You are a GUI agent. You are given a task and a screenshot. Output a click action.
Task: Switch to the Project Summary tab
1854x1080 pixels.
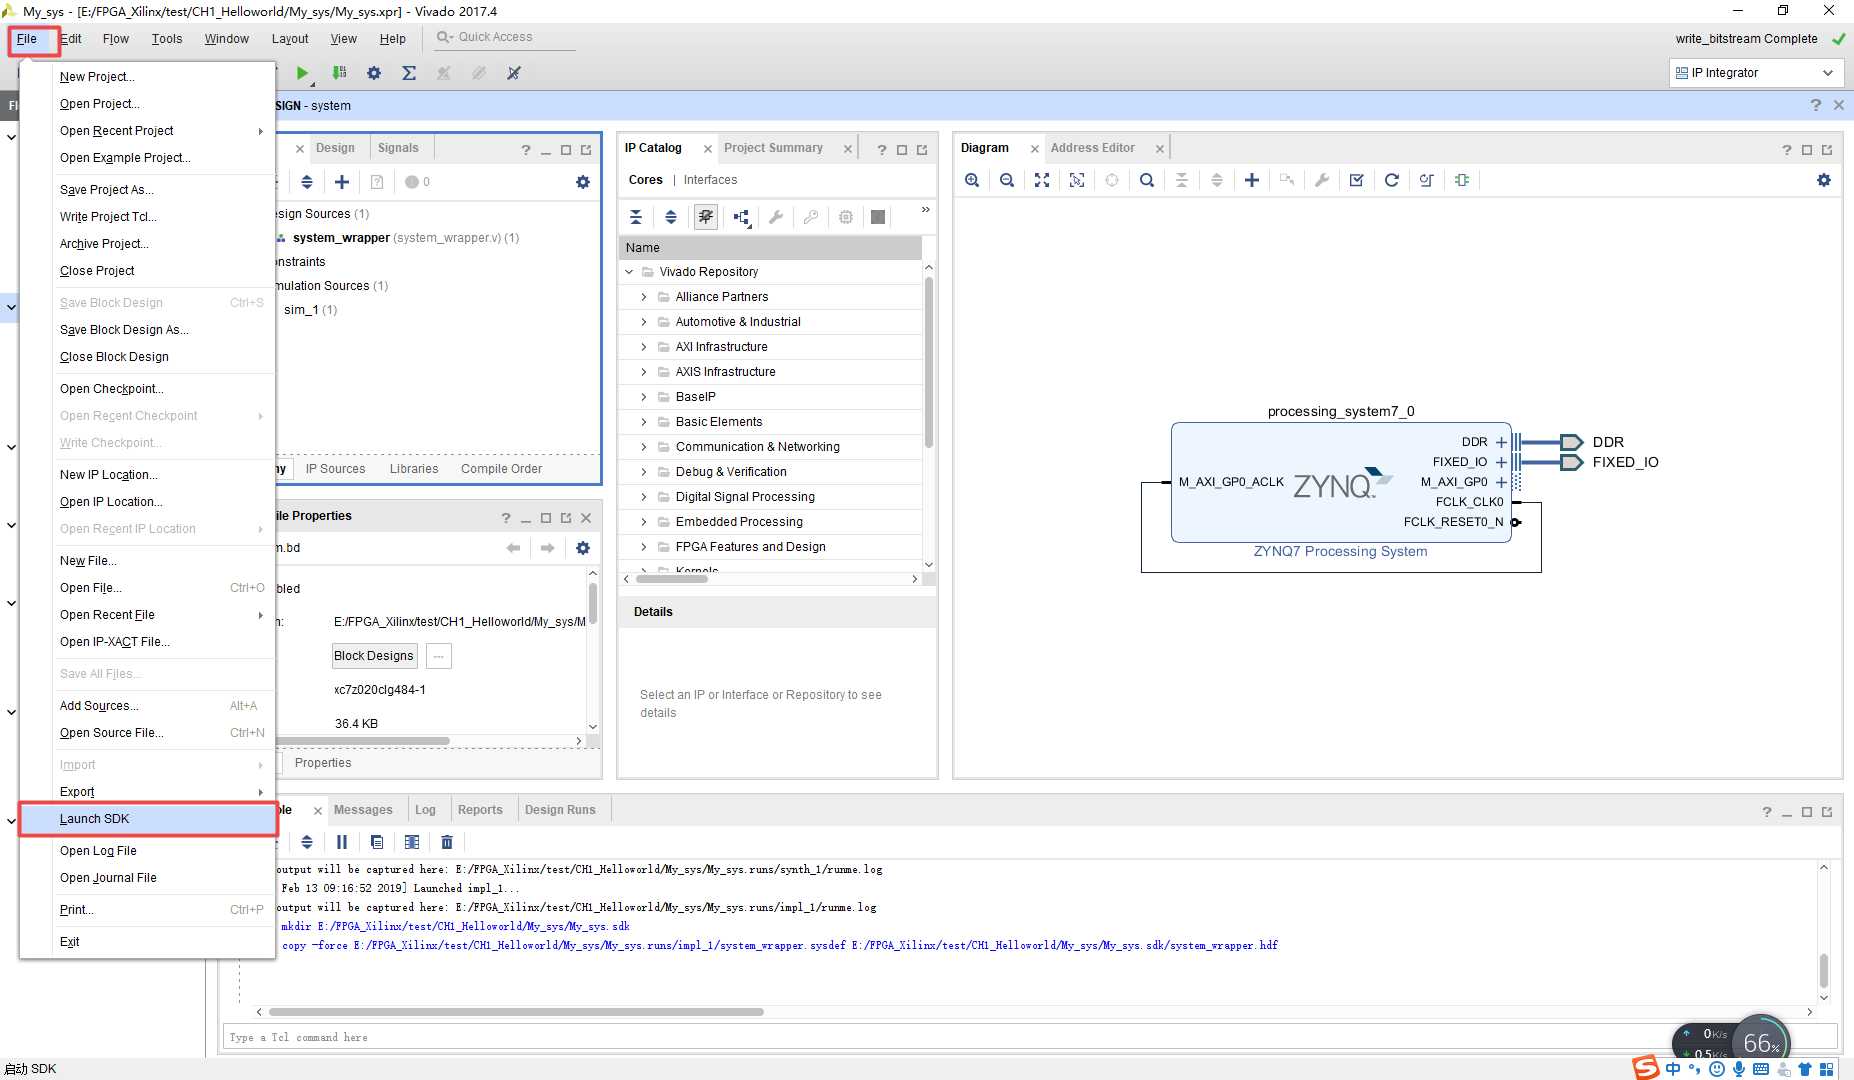click(x=773, y=148)
